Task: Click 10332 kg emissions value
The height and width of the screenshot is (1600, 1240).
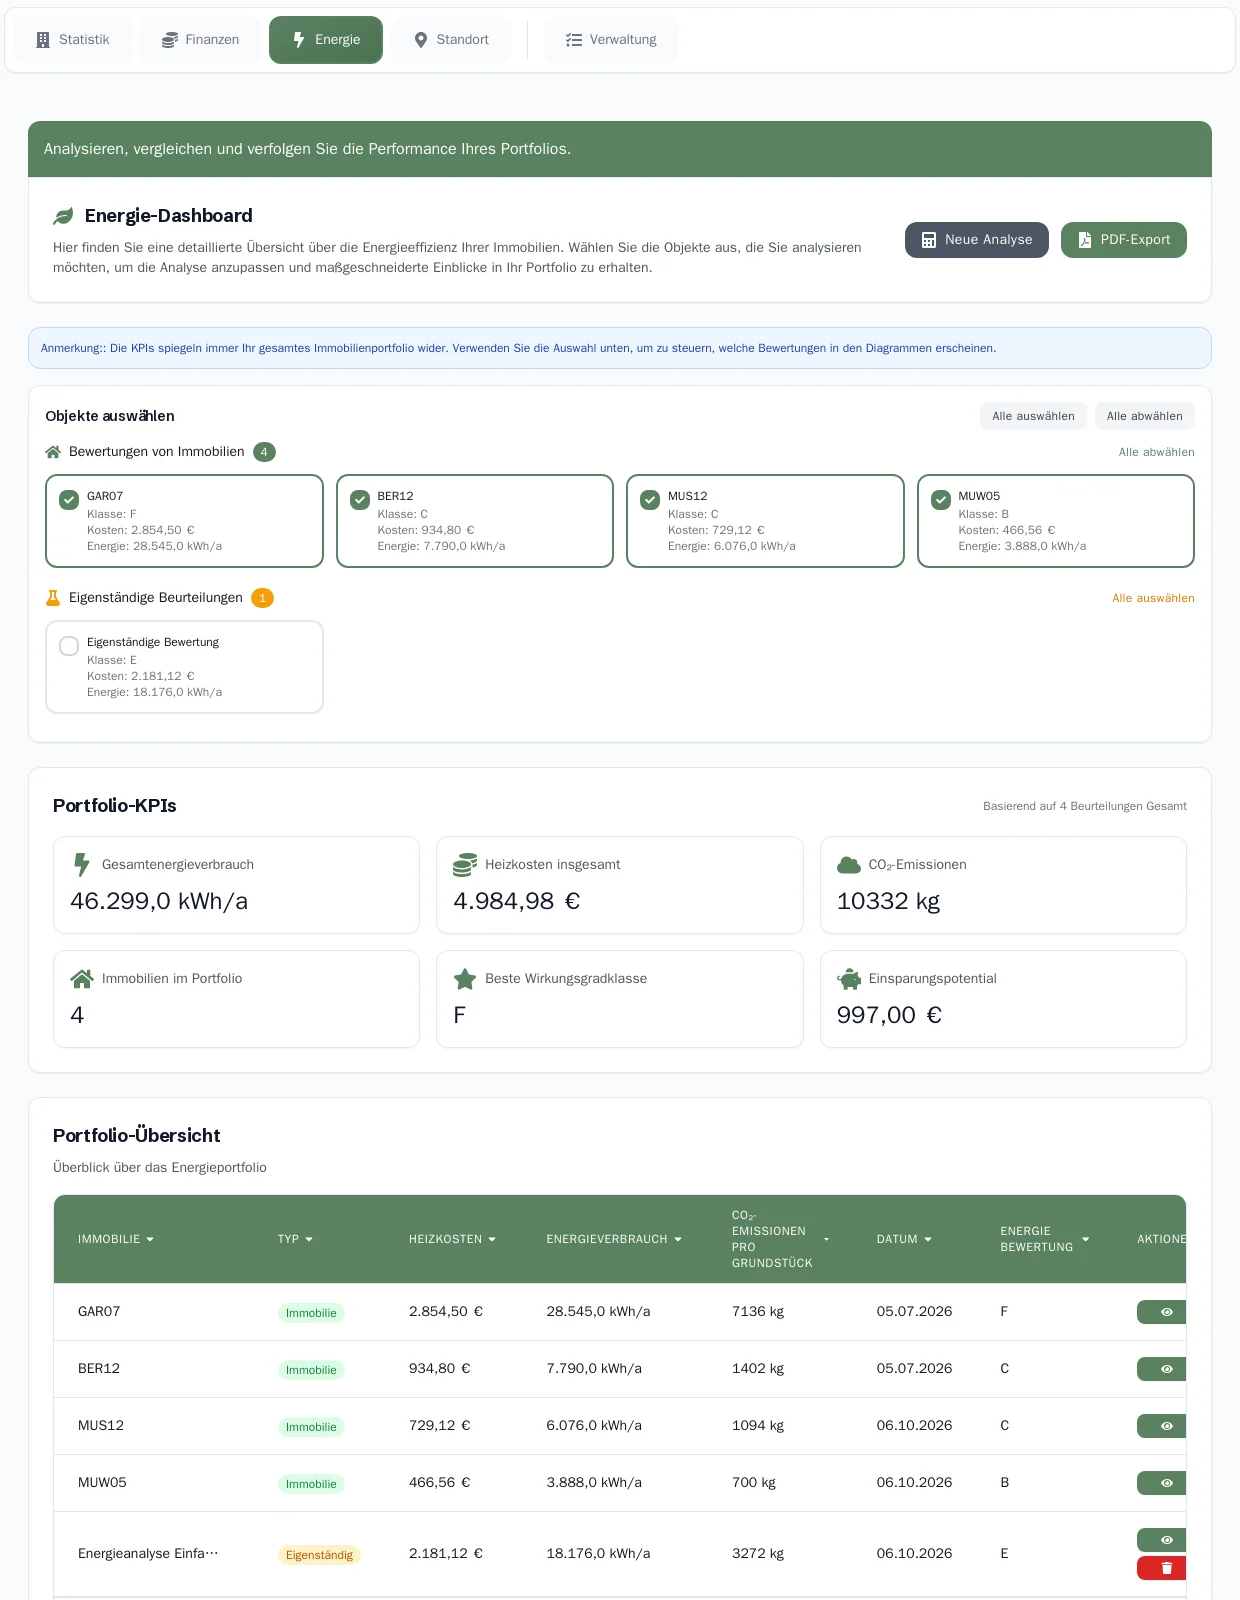Action: (888, 902)
